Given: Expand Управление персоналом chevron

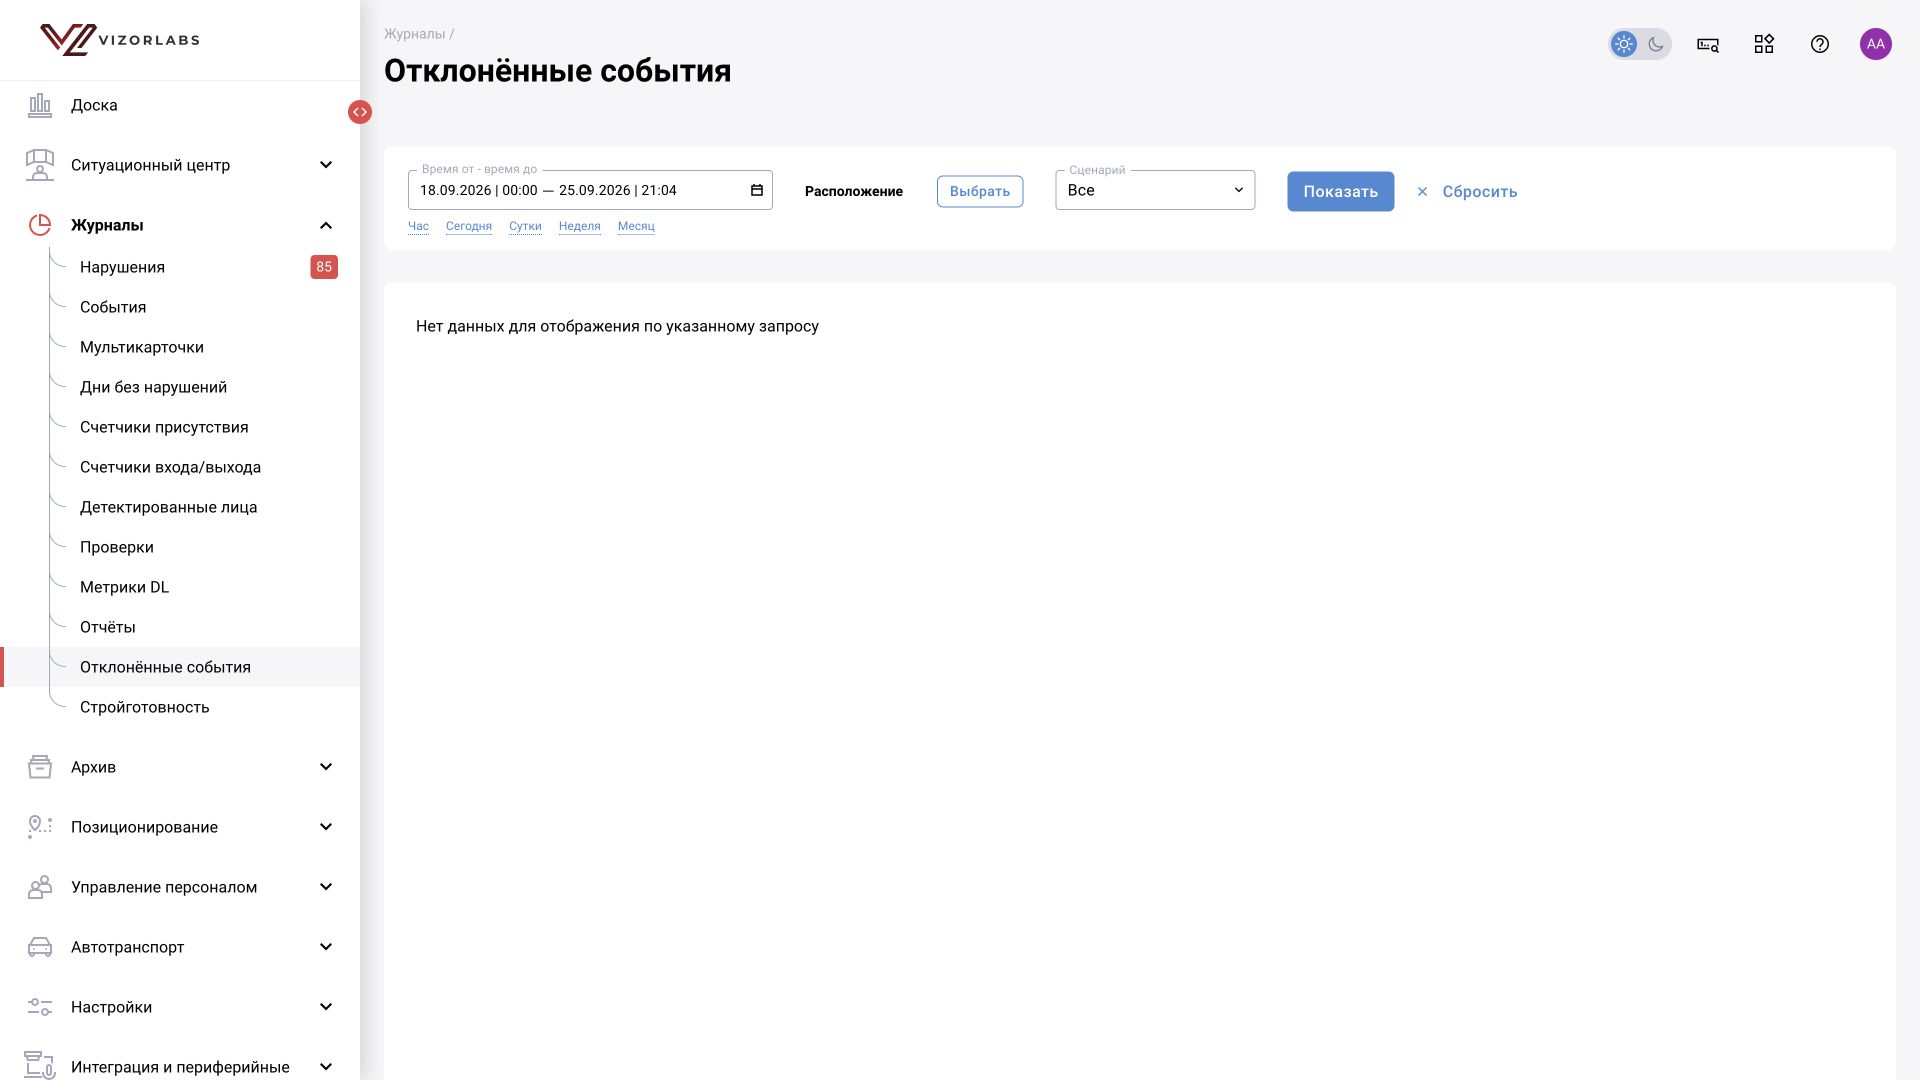Looking at the screenshot, I should click(326, 887).
